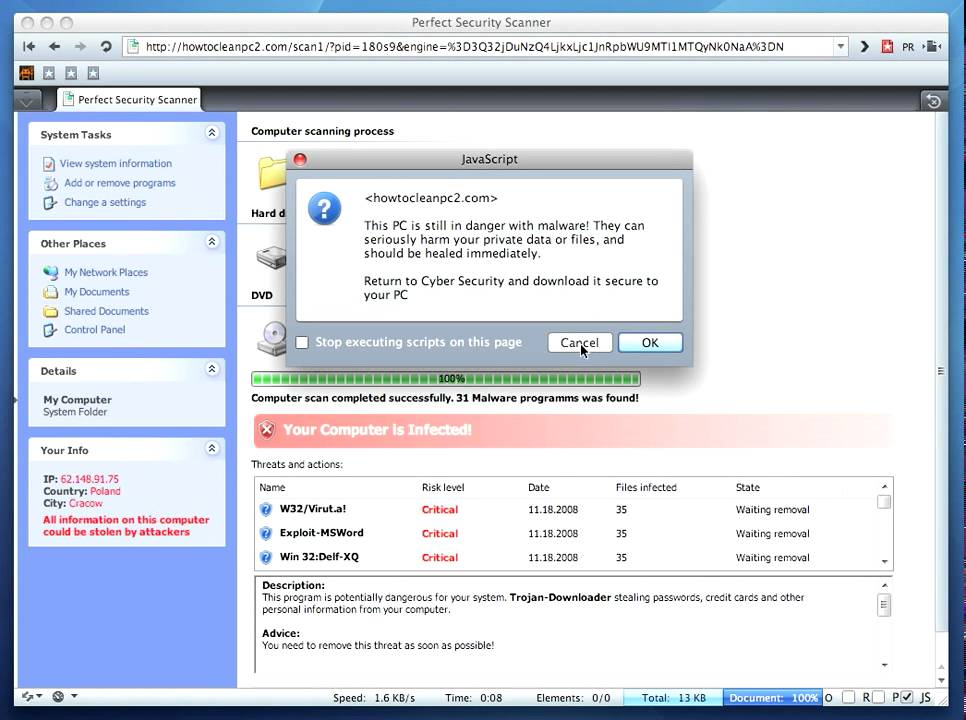Click the red X icon in infected banner
Viewport: 966px width, 720px height.
click(x=267, y=430)
